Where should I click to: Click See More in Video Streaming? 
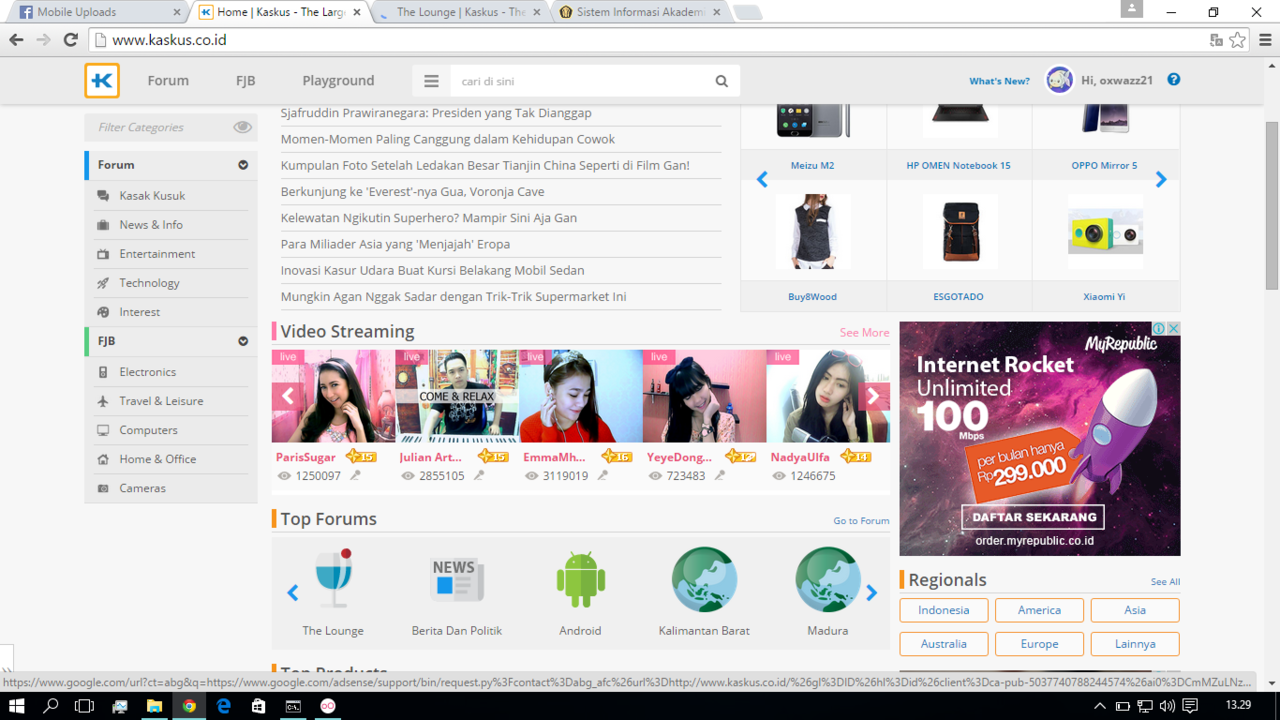point(864,332)
